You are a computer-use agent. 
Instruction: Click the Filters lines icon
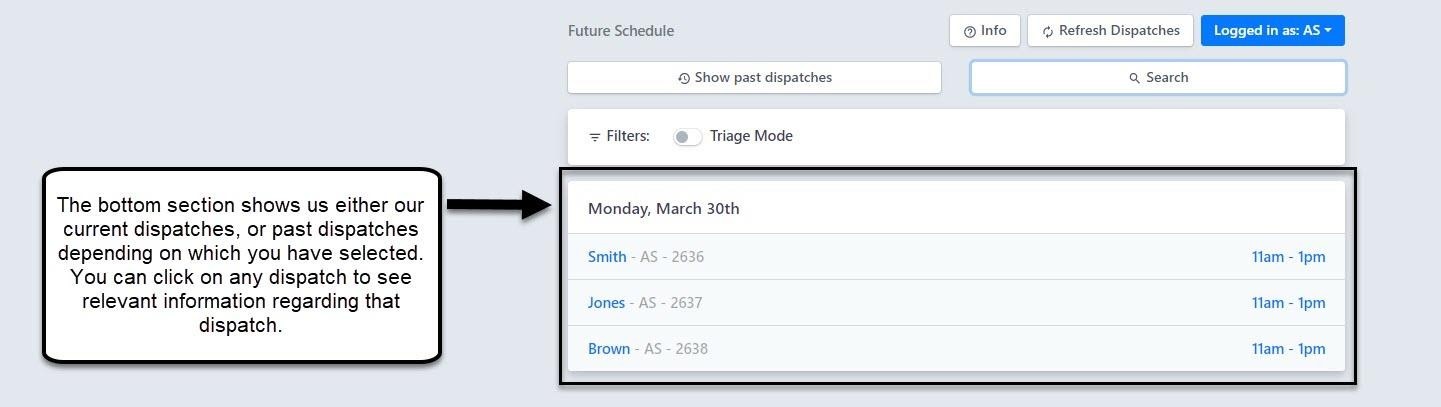click(x=595, y=137)
